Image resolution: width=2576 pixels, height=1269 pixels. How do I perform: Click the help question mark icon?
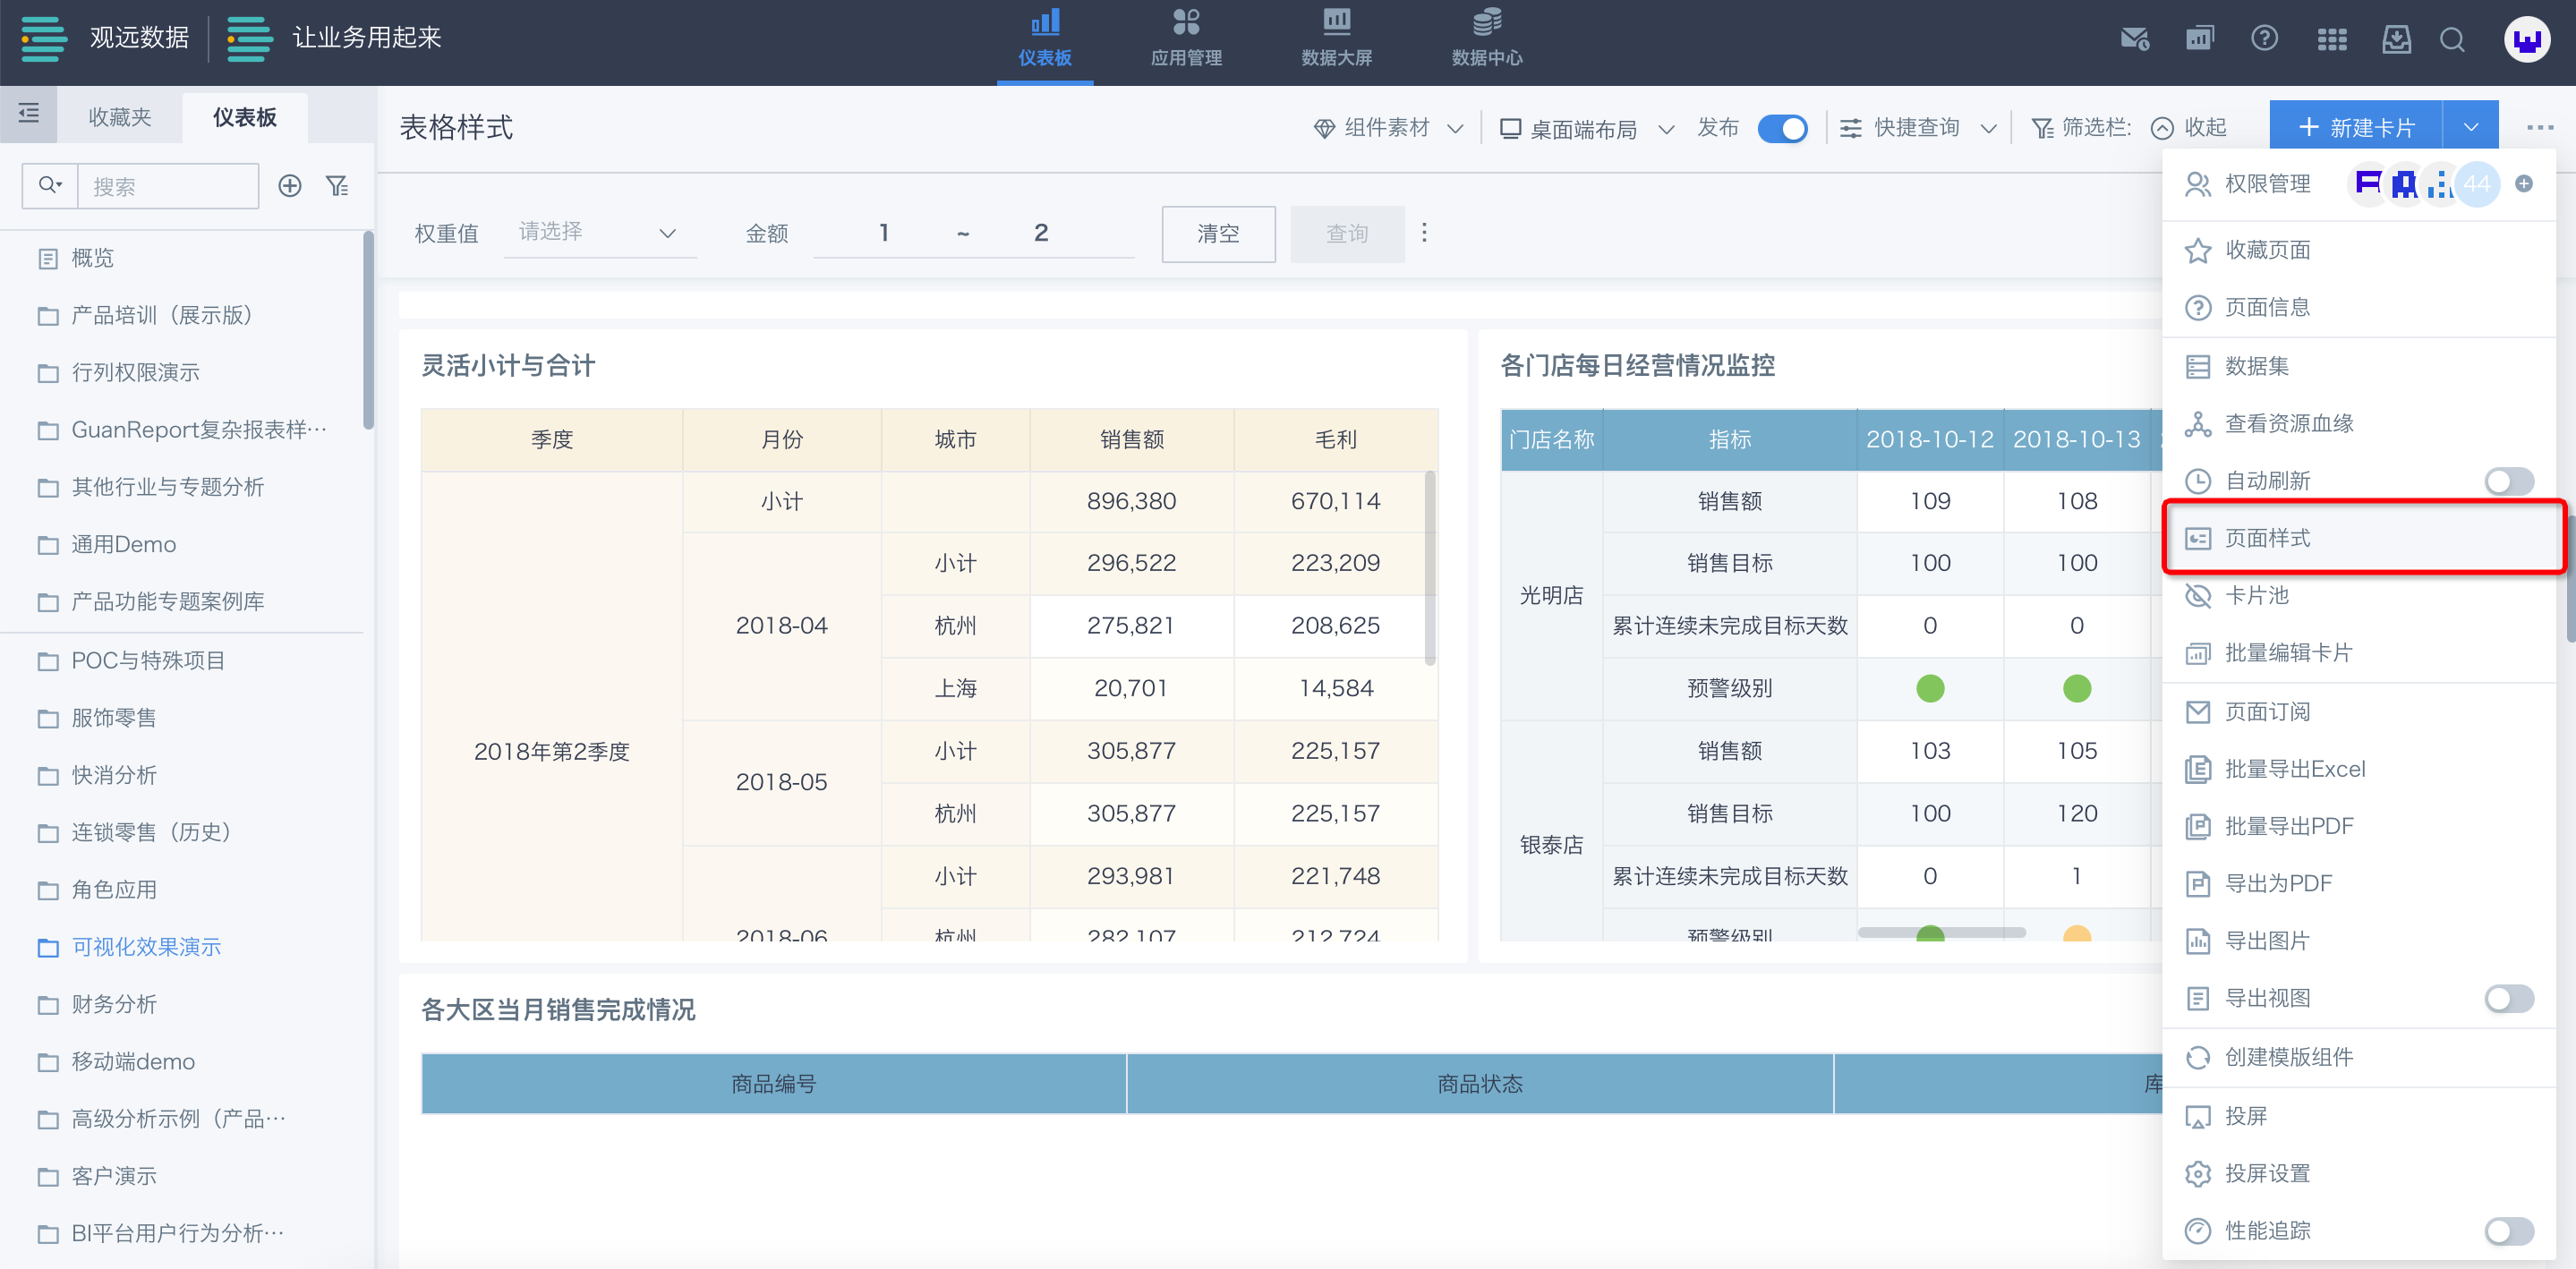[x=2264, y=39]
